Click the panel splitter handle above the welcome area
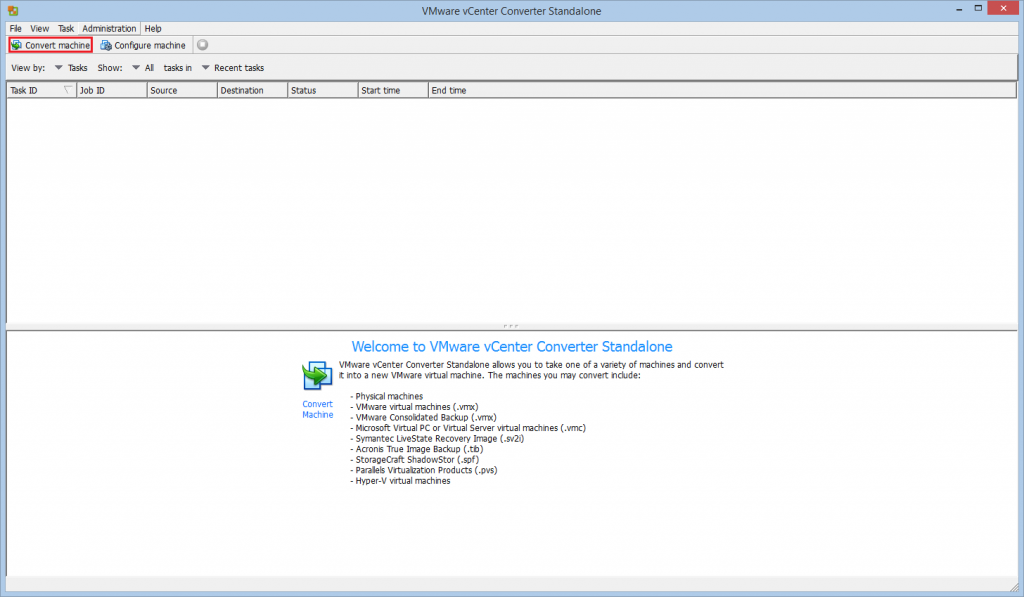Viewport: 1024px width, 597px height. click(x=511, y=324)
